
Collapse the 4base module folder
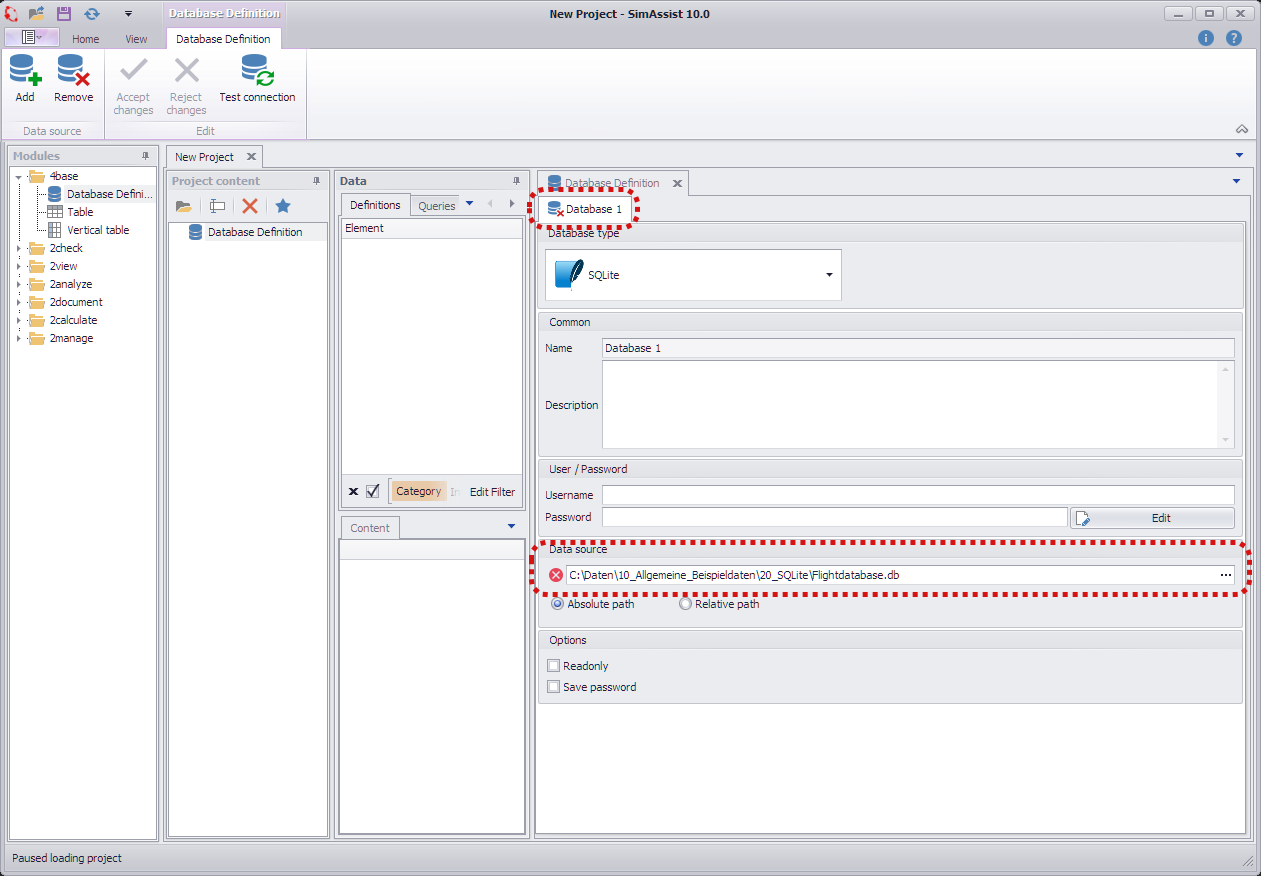click(x=18, y=177)
